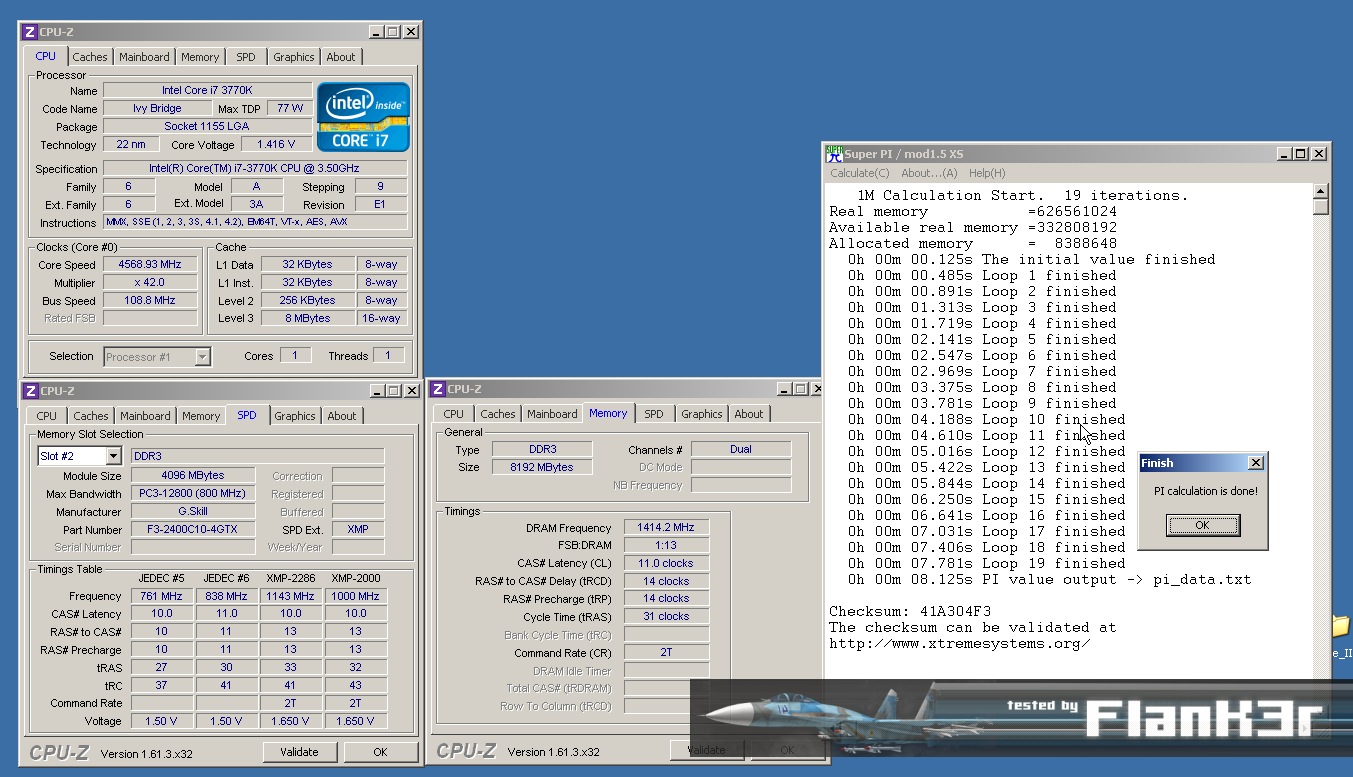
Task: Open Graphics tab in top CPU-Z window
Action: pyautogui.click(x=294, y=57)
